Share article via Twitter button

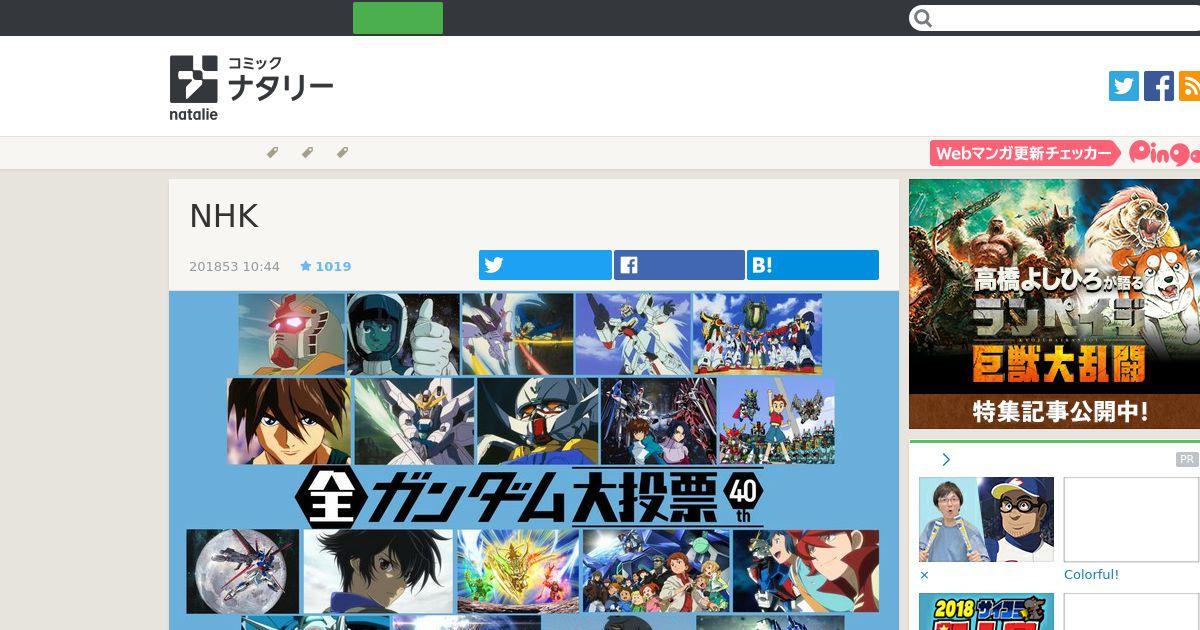545,265
